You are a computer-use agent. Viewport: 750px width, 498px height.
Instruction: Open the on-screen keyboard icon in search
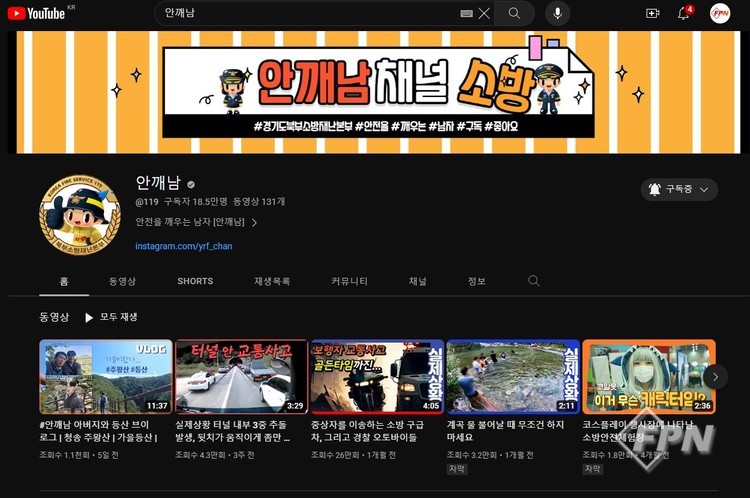(466, 13)
